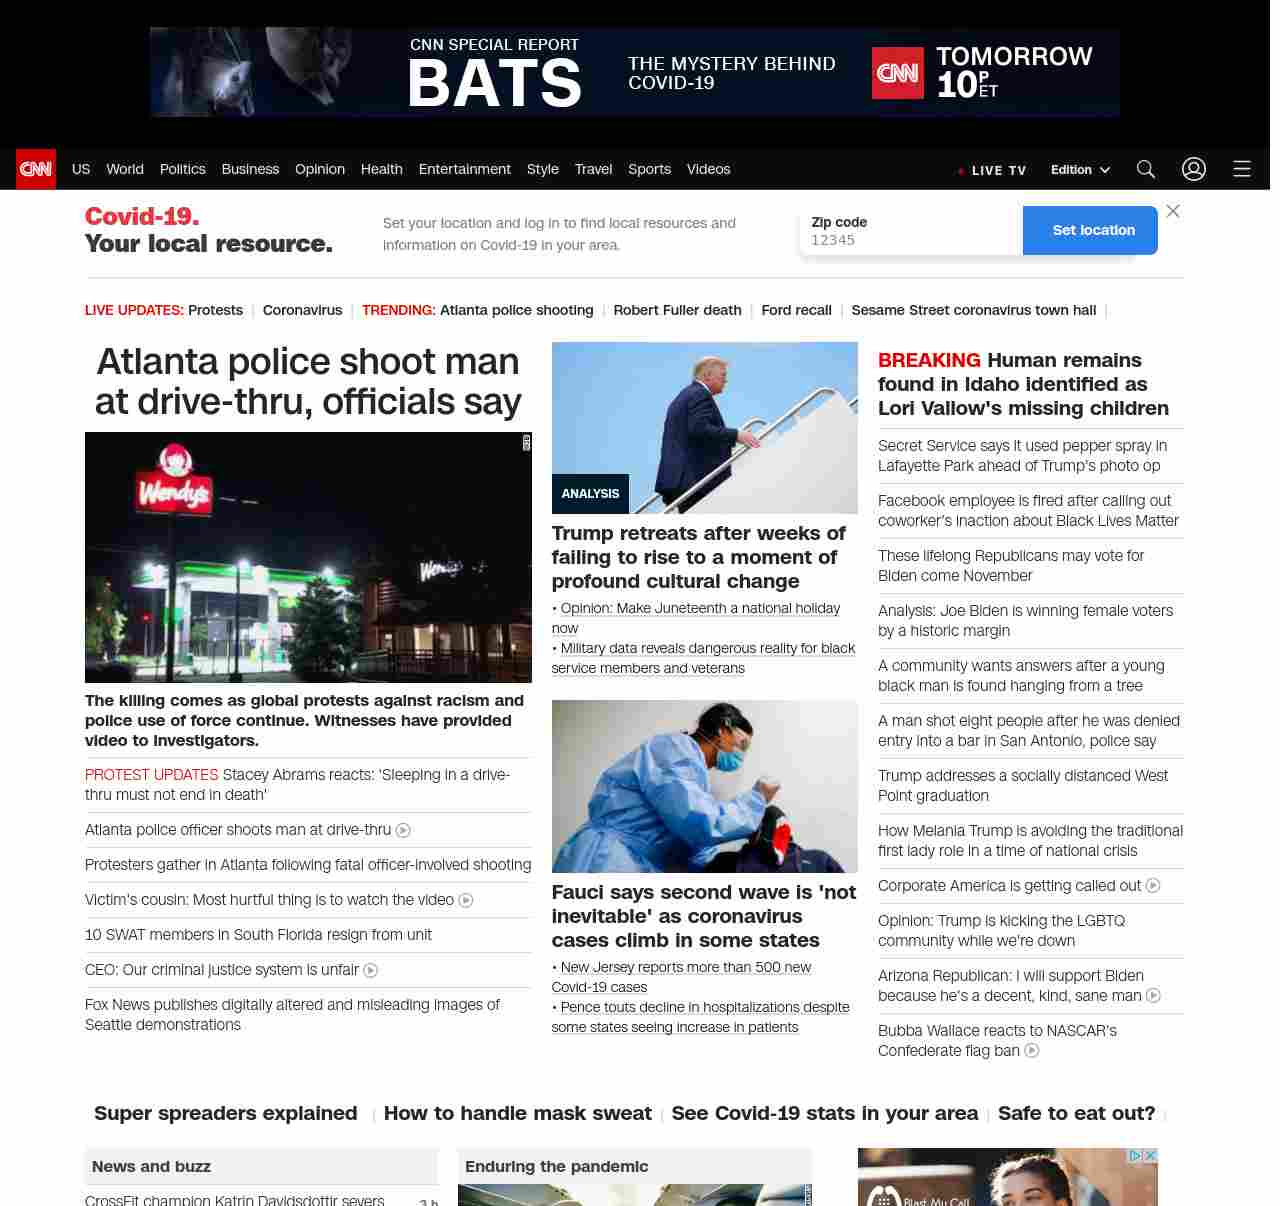This screenshot has height=1206, width=1280.
Task: Go to the Entertainment section
Action: [x=464, y=169]
